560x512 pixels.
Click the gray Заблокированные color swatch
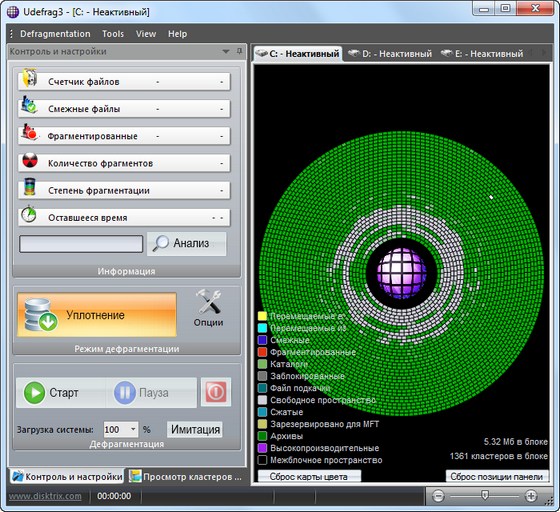tap(262, 376)
